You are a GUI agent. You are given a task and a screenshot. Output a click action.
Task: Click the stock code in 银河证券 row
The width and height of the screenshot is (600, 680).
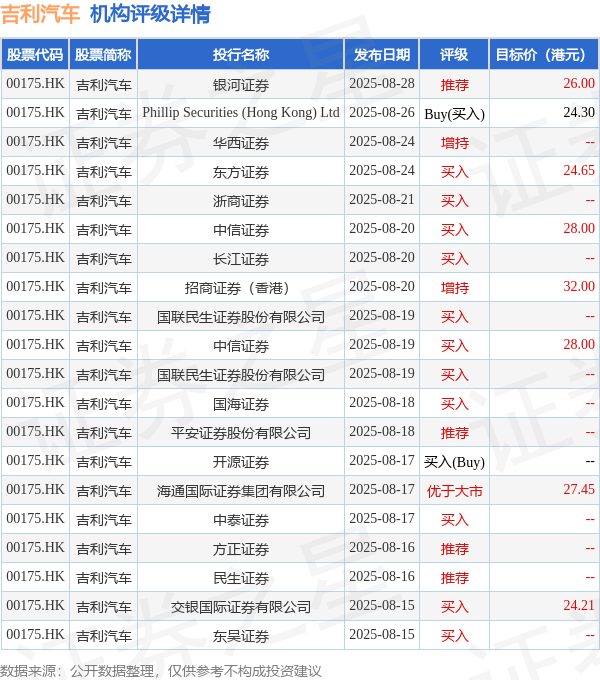pyautogui.click(x=35, y=83)
